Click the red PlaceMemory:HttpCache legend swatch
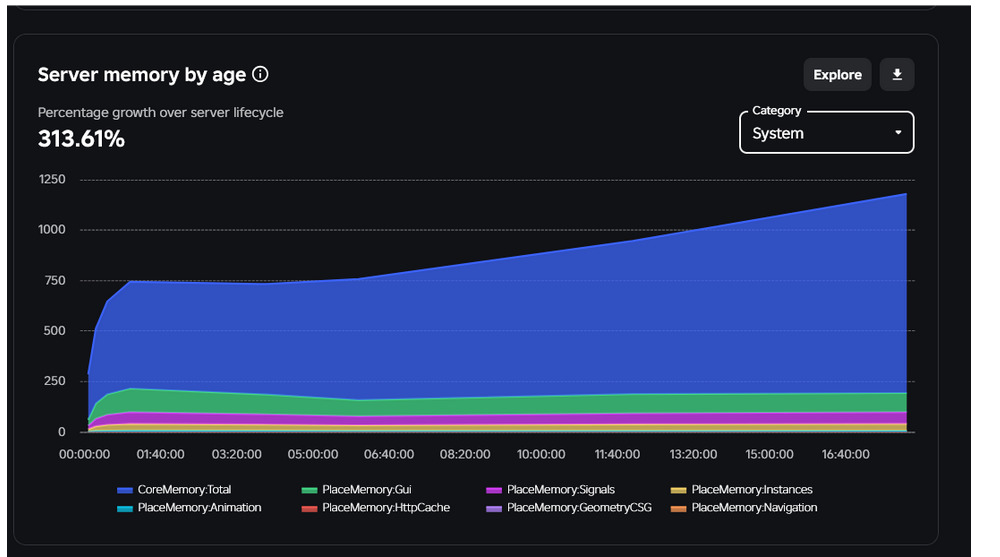The width and height of the screenshot is (1000, 557). coord(309,509)
